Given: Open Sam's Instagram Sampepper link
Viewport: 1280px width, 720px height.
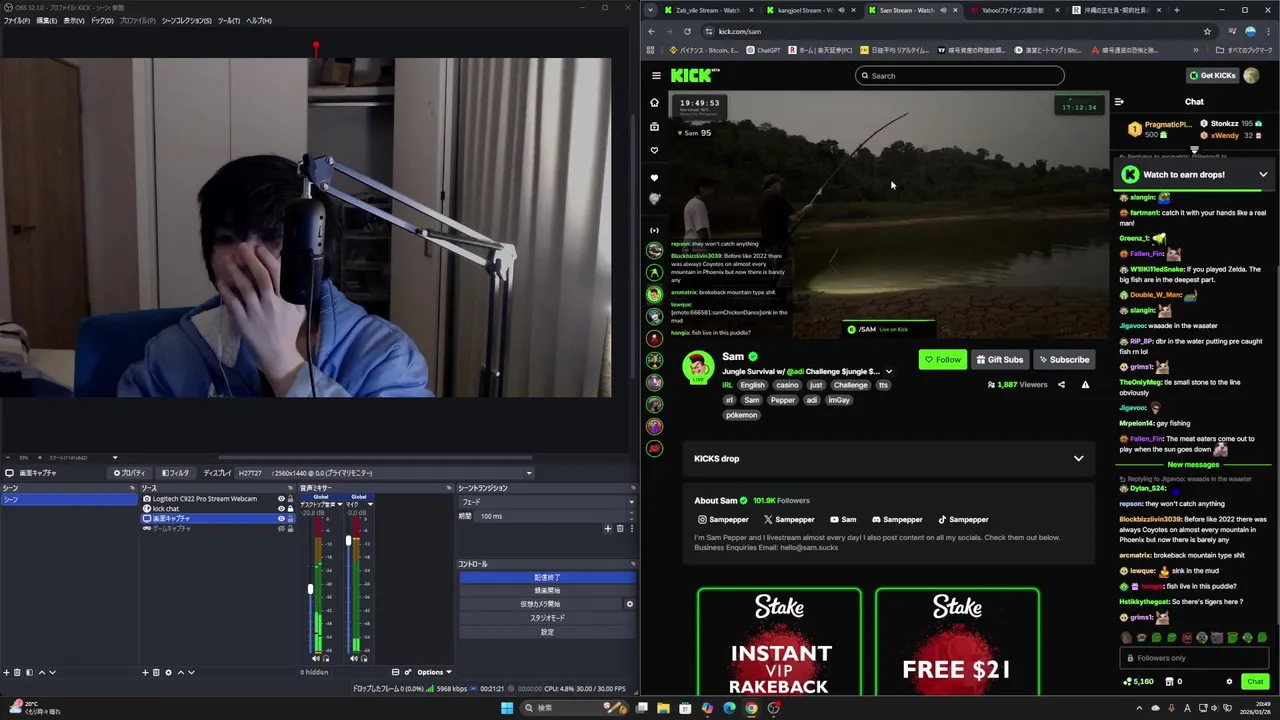Looking at the screenshot, I should coord(723,519).
